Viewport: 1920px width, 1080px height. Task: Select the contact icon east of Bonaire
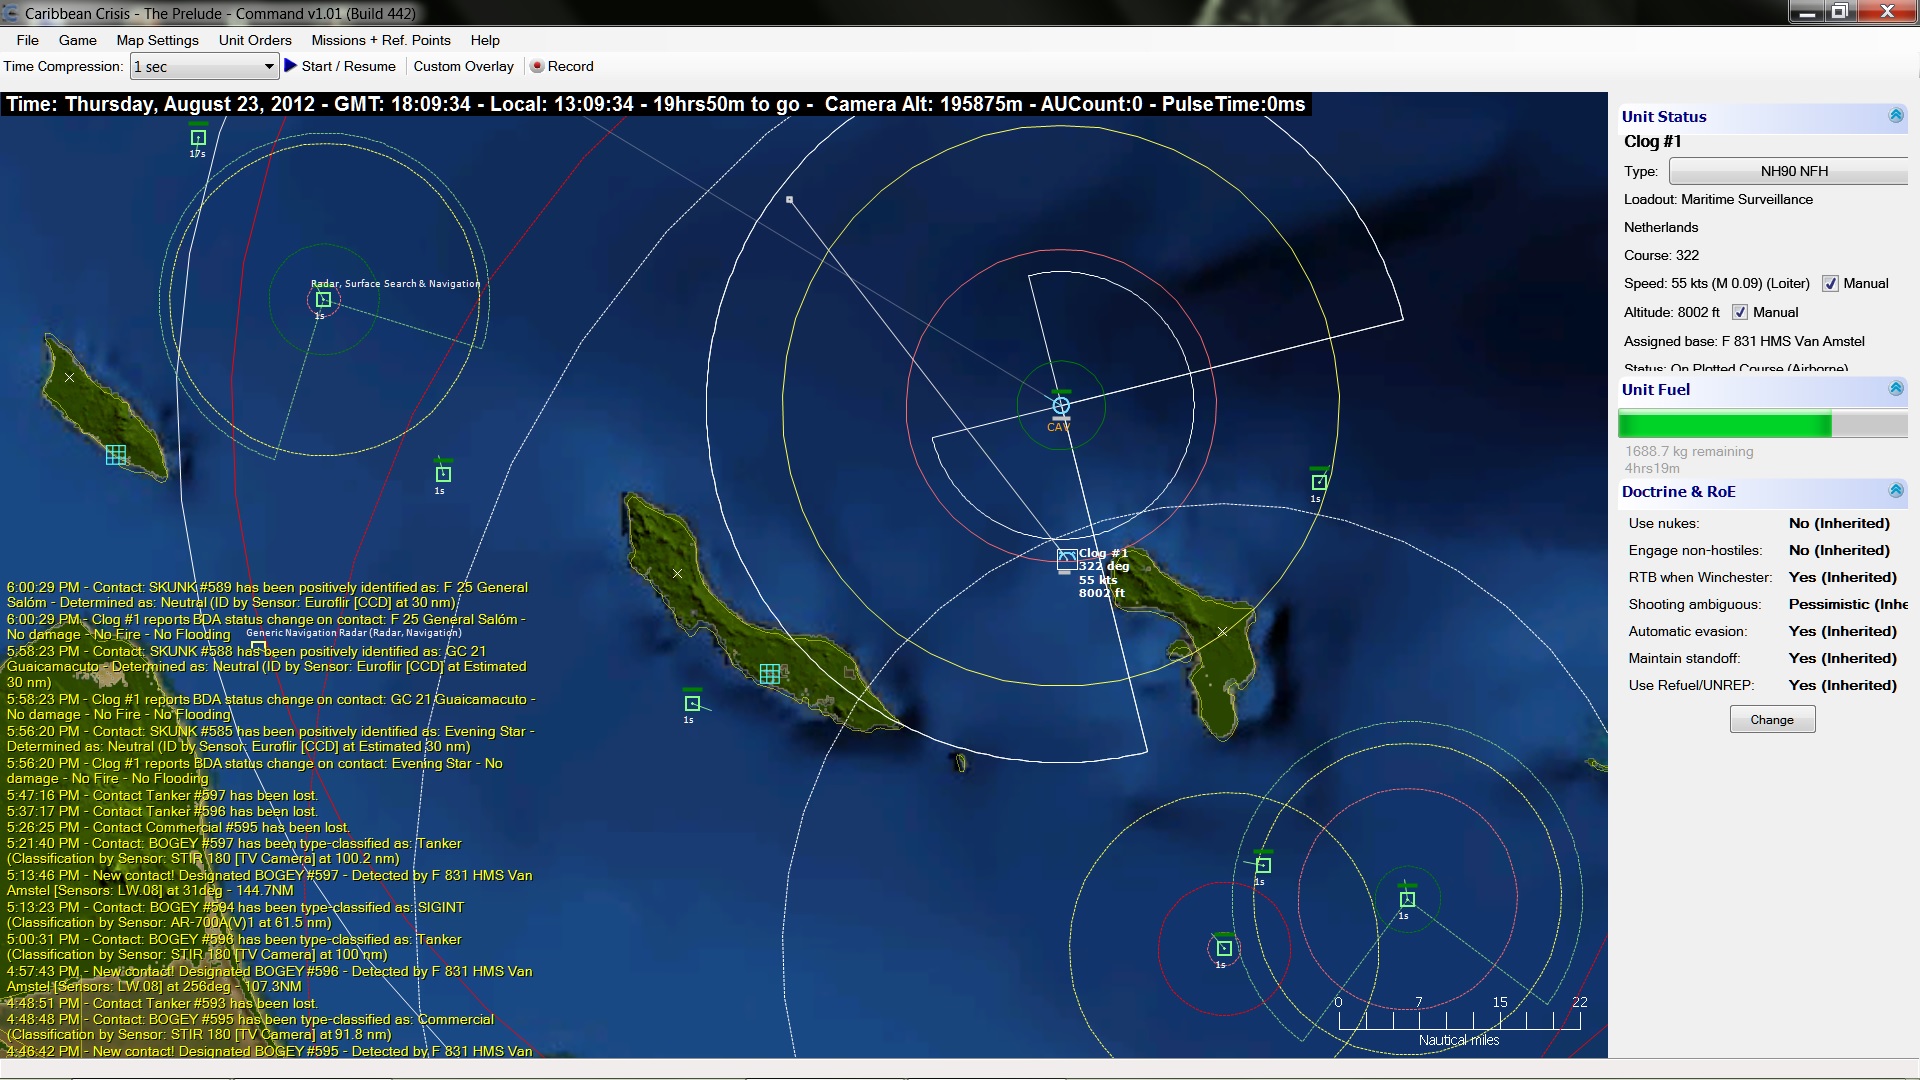(1319, 482)
